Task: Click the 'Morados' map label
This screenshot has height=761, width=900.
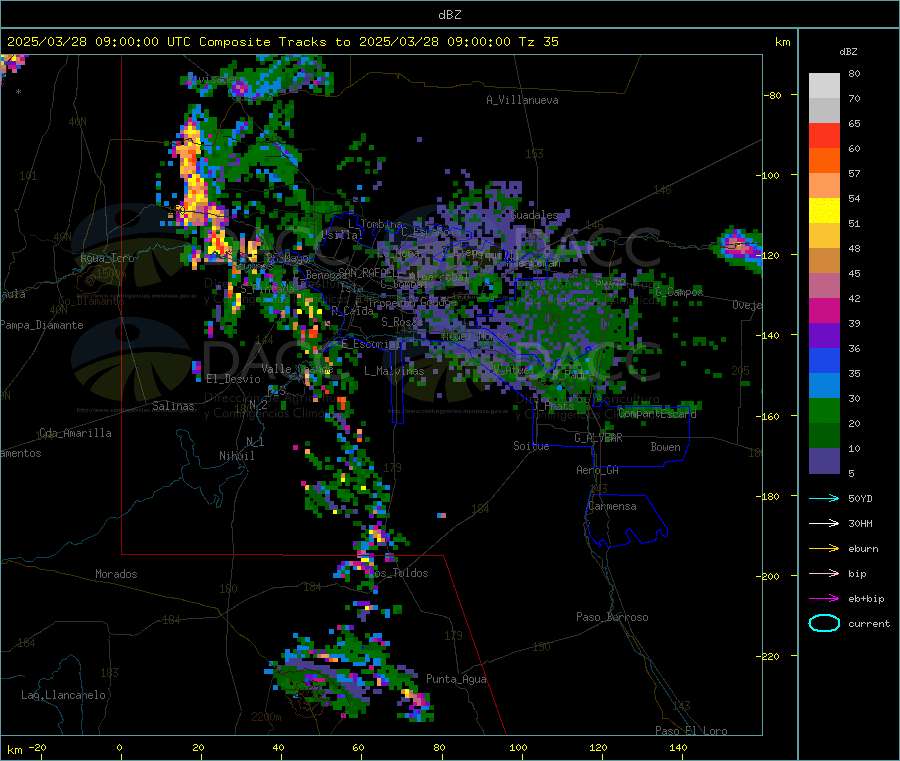Action: click(116, 574)
